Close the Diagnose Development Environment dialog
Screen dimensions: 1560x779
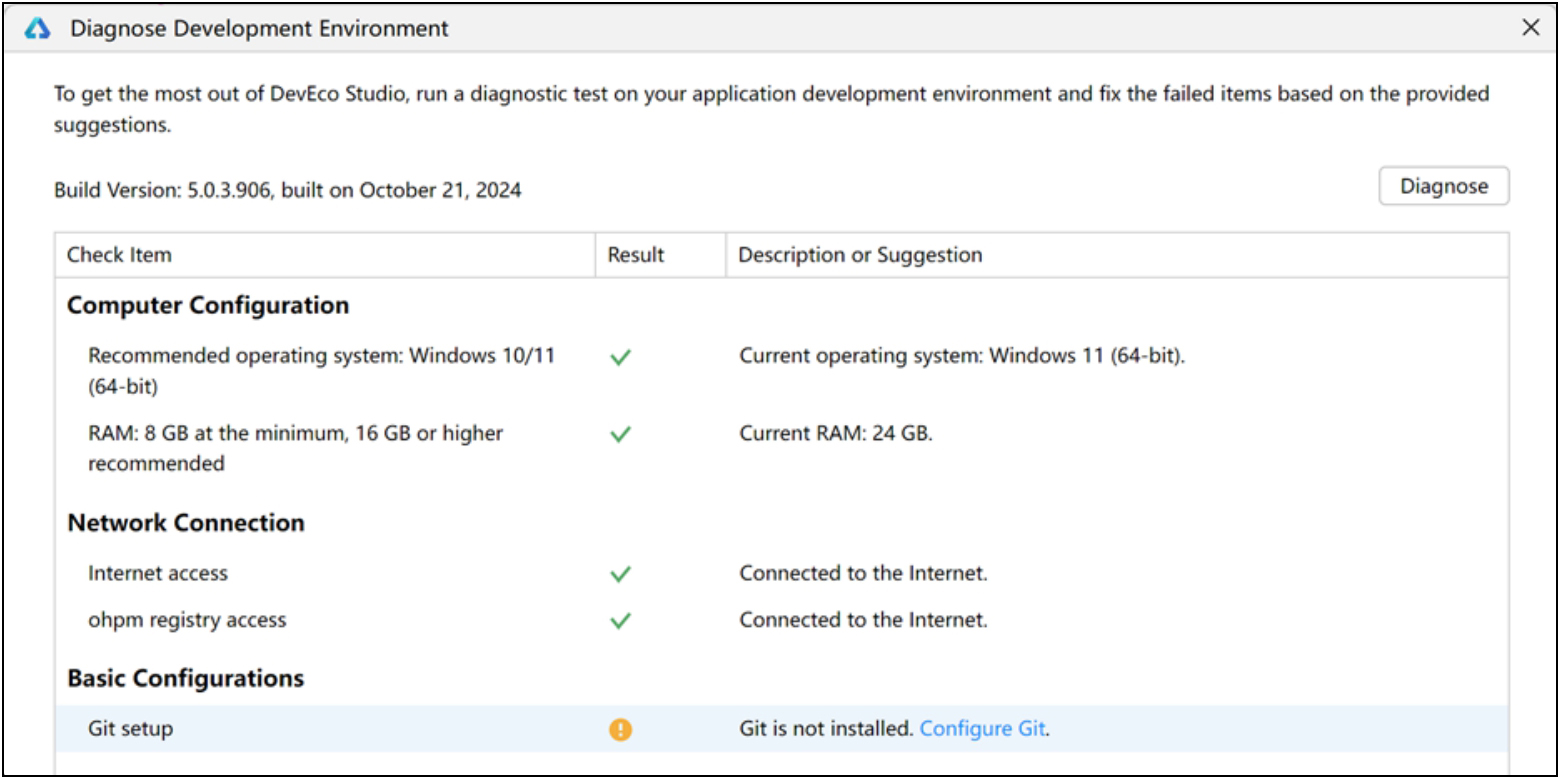[x=1530, y=29]
